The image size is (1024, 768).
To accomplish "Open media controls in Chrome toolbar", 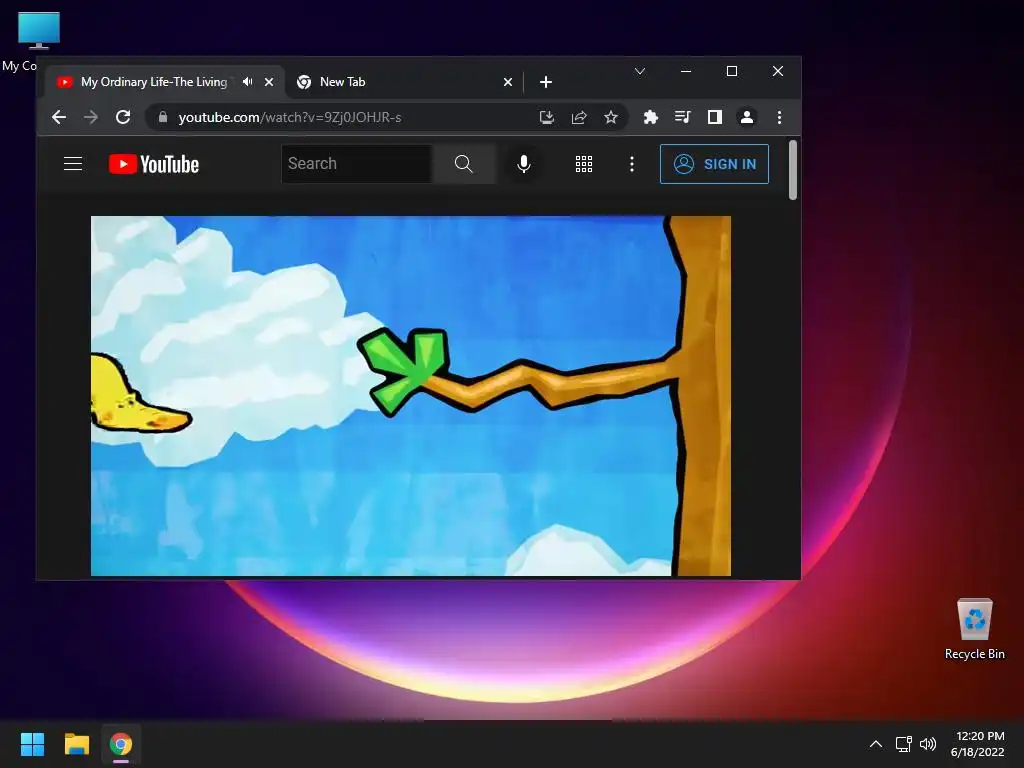I will [682, 117].
